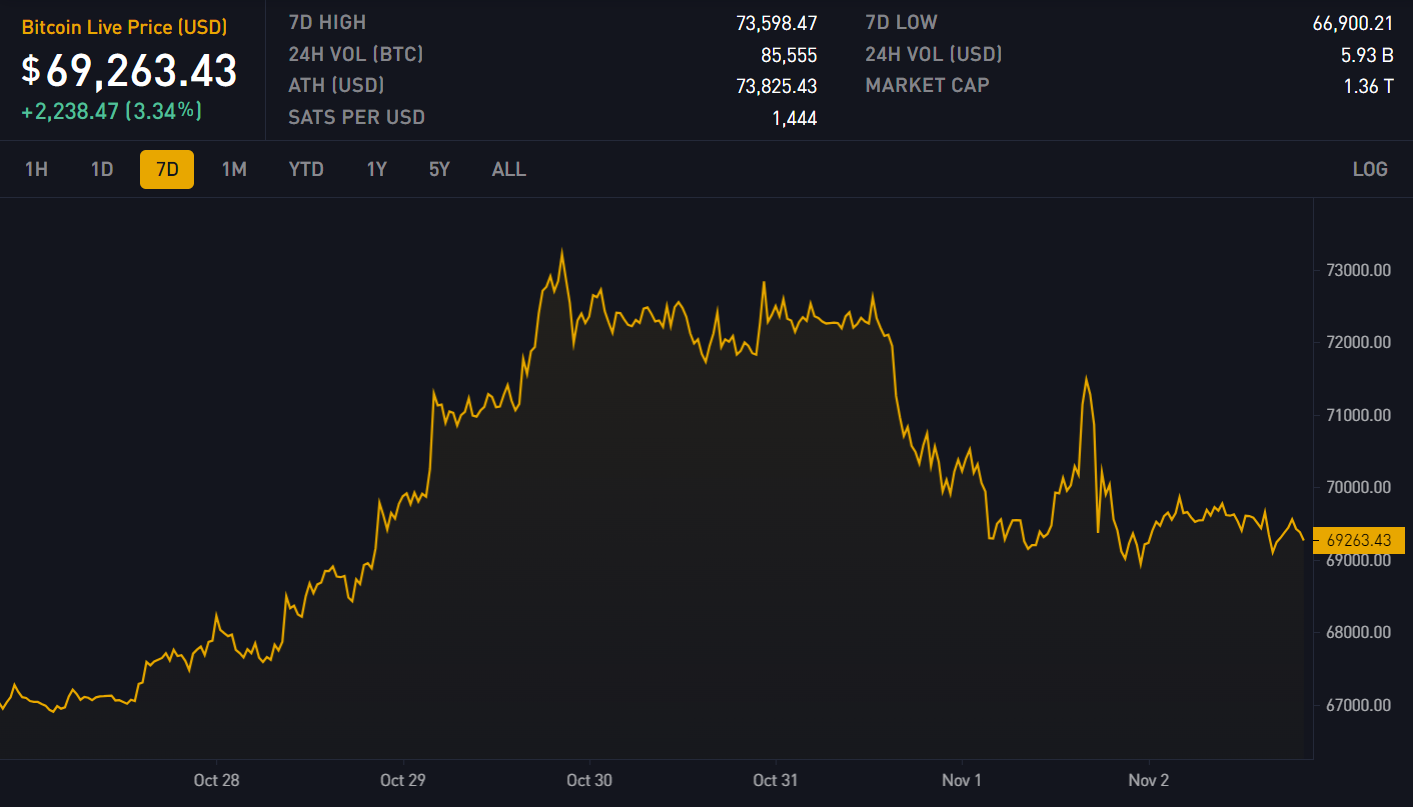
Task: Open the 5Y chart range
Action: pyautogui.click(x=439, y=169)
